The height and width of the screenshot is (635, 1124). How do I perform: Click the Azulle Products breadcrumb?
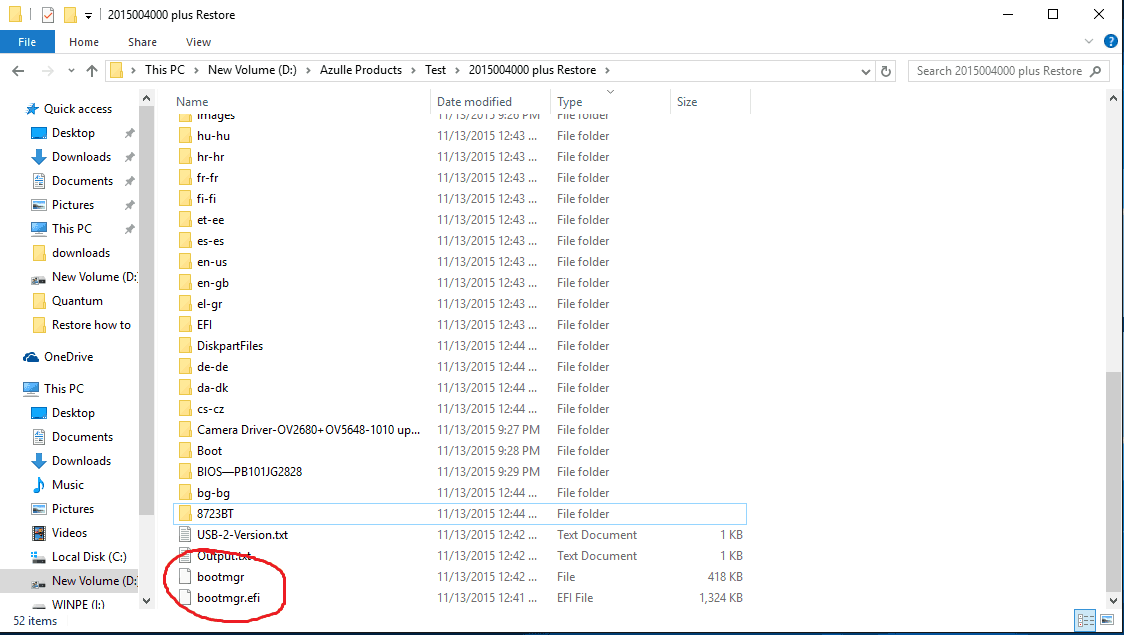coord(360,70)
